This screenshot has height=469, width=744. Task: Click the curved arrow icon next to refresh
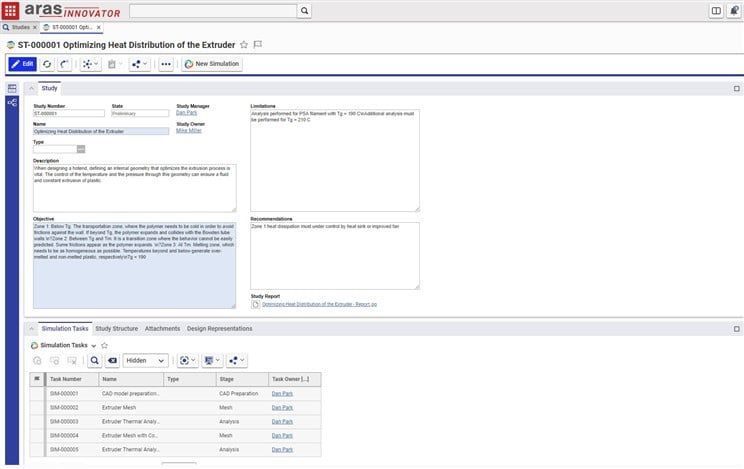65,64
